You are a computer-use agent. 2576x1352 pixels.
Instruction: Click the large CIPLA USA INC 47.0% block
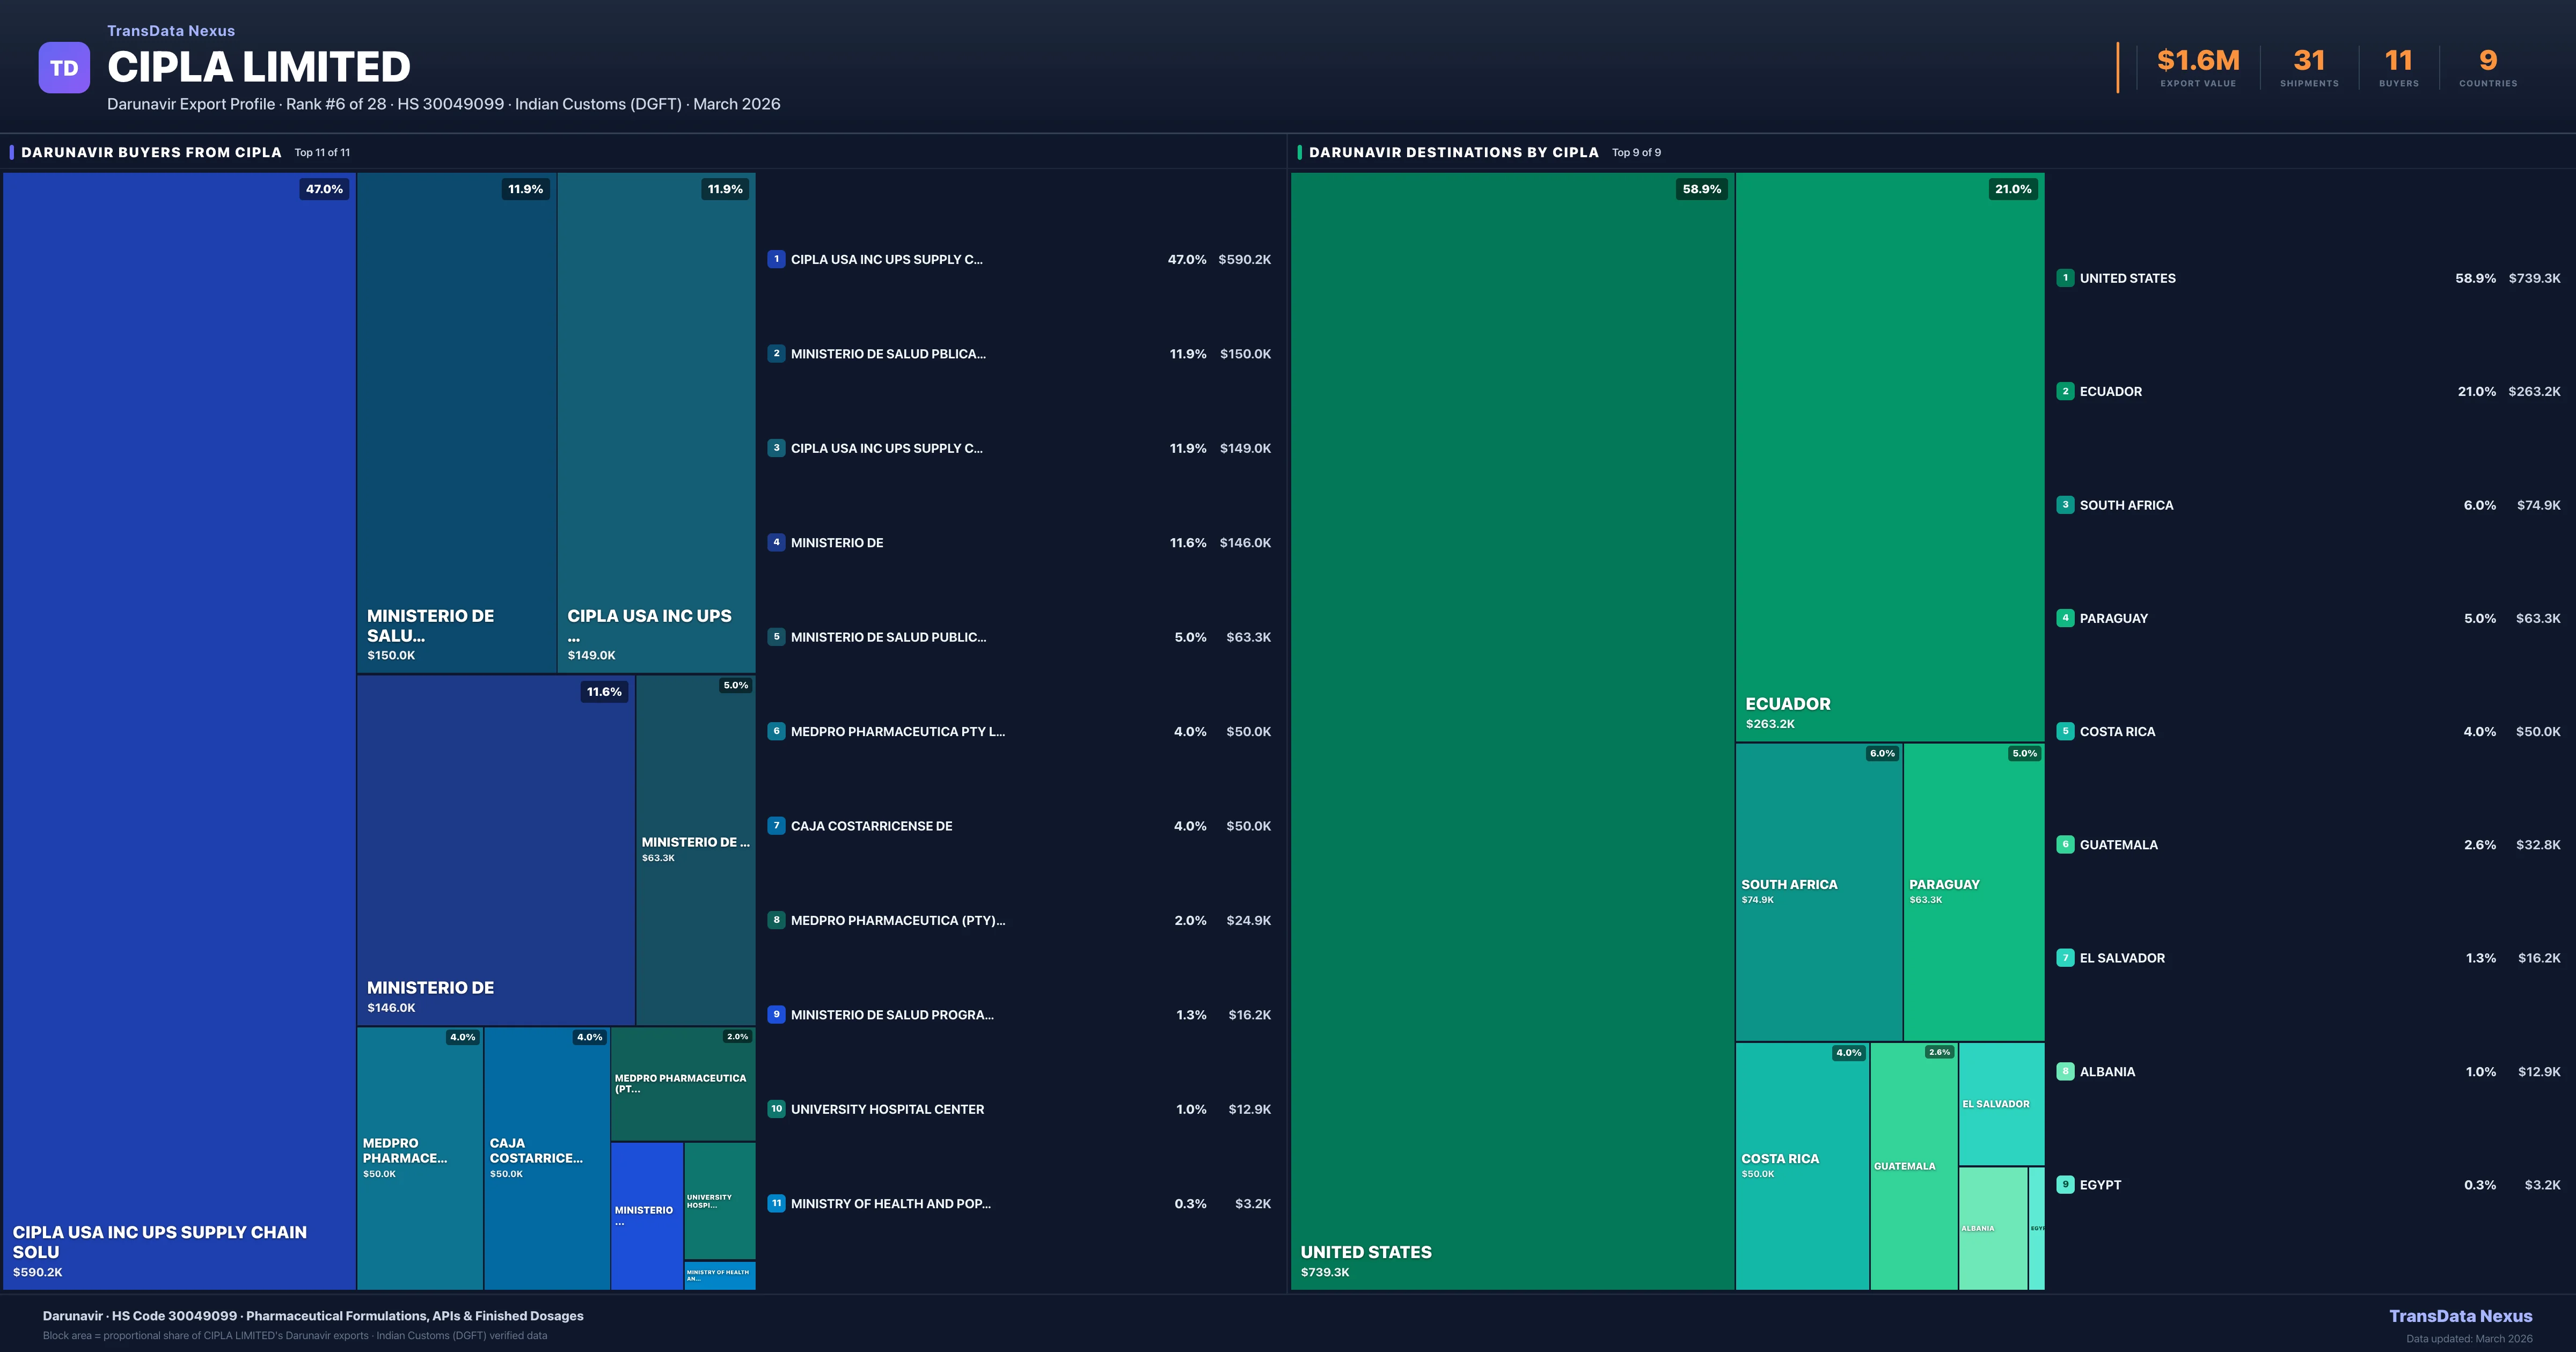coord(179,730)
